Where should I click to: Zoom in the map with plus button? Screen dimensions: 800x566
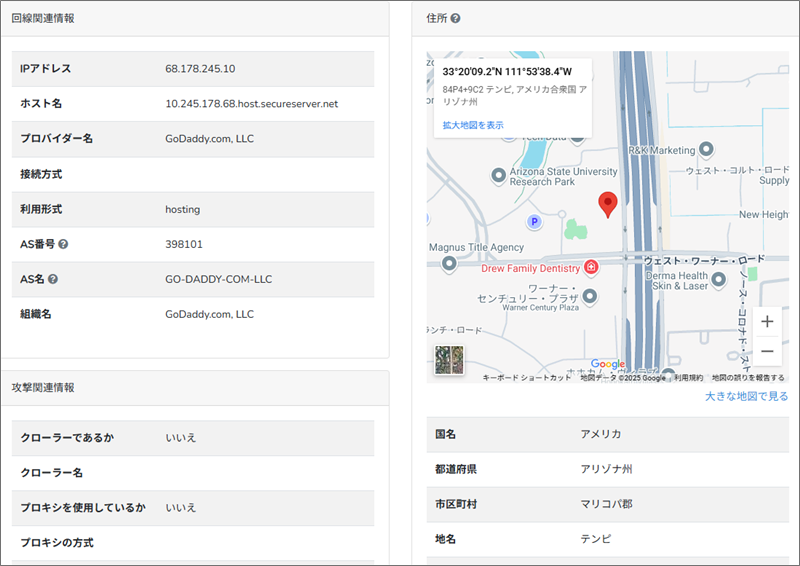pos(767,322)
